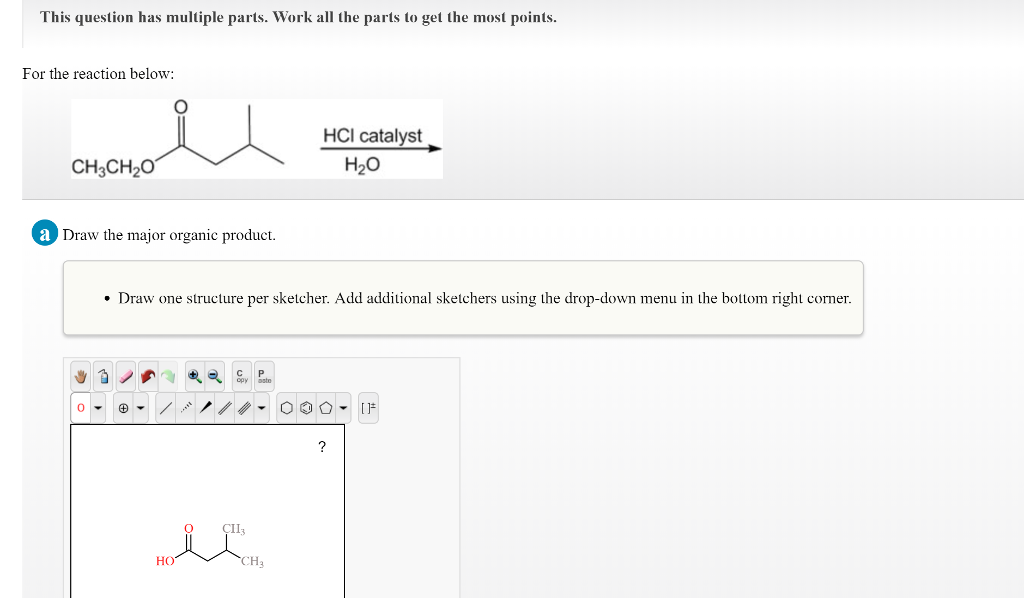
Task: Select the cyclopentane ring template
Action: (327, 407)
